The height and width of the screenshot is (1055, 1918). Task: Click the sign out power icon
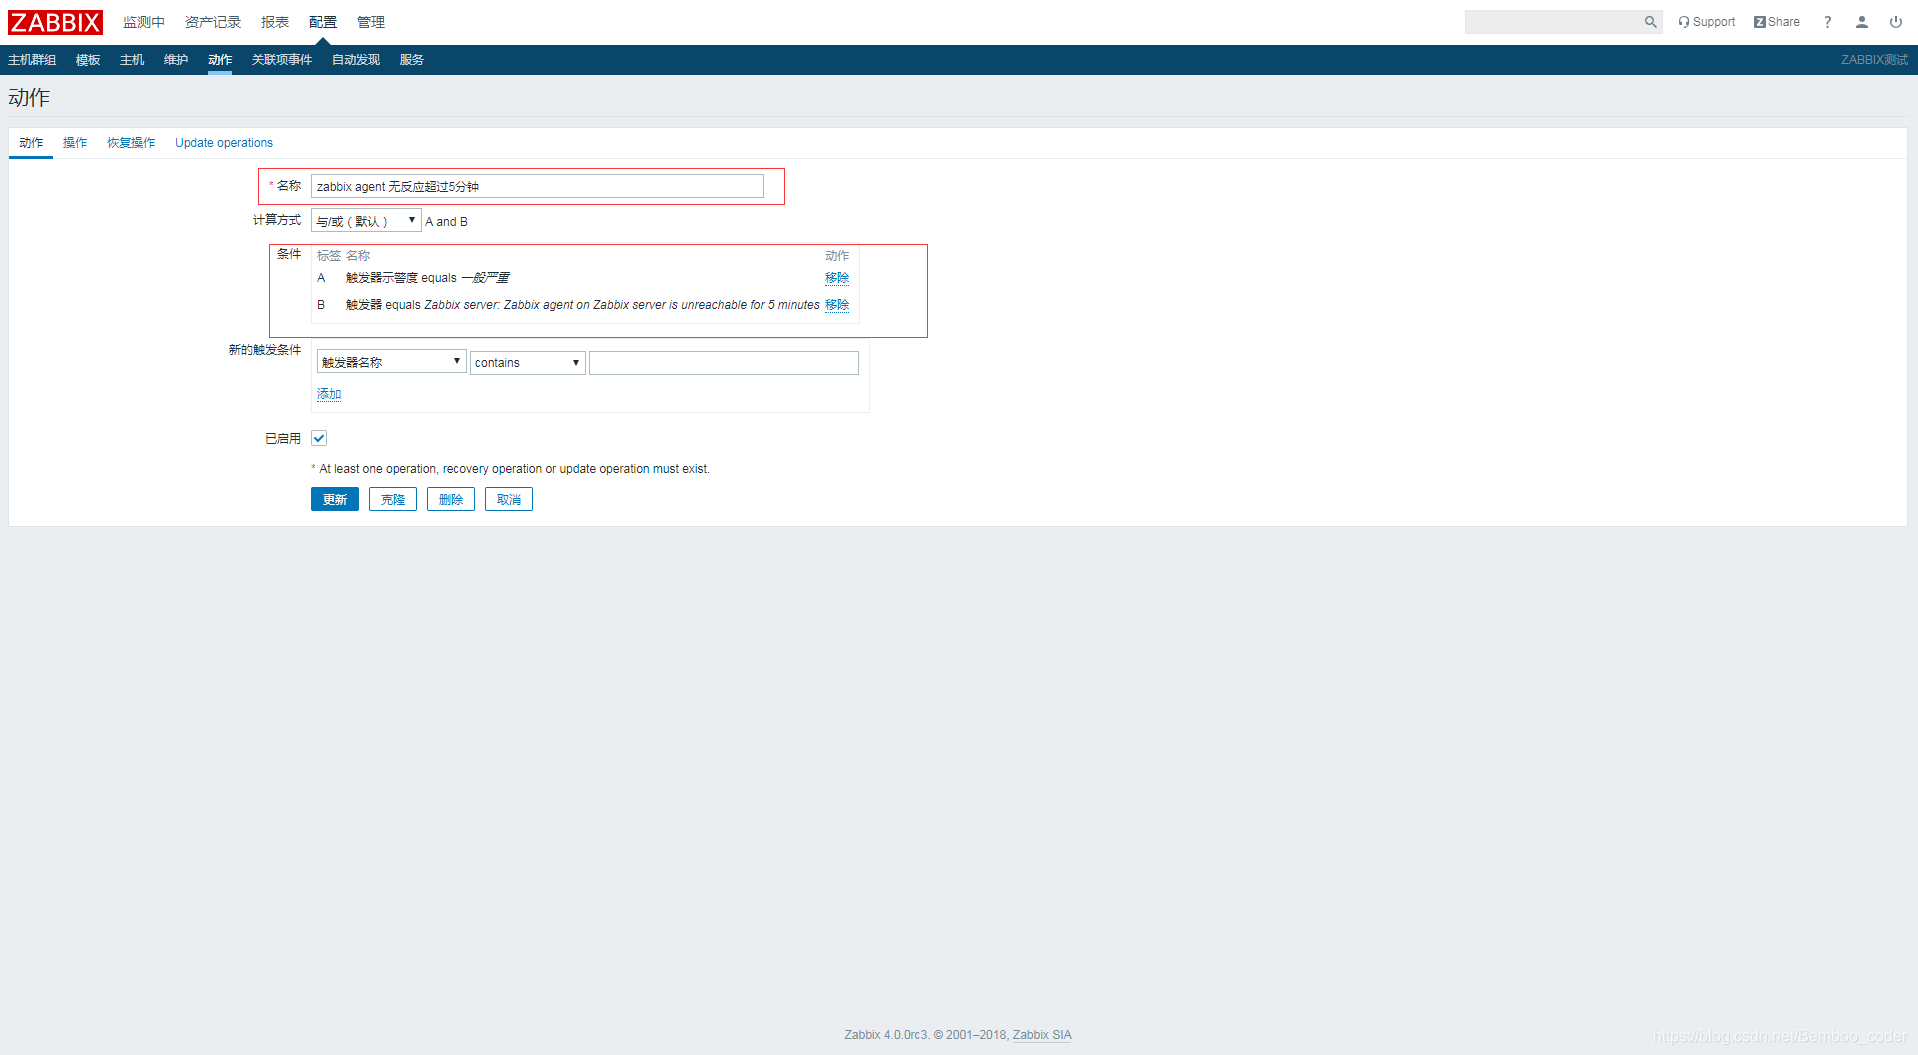(x=1895, y=22)
